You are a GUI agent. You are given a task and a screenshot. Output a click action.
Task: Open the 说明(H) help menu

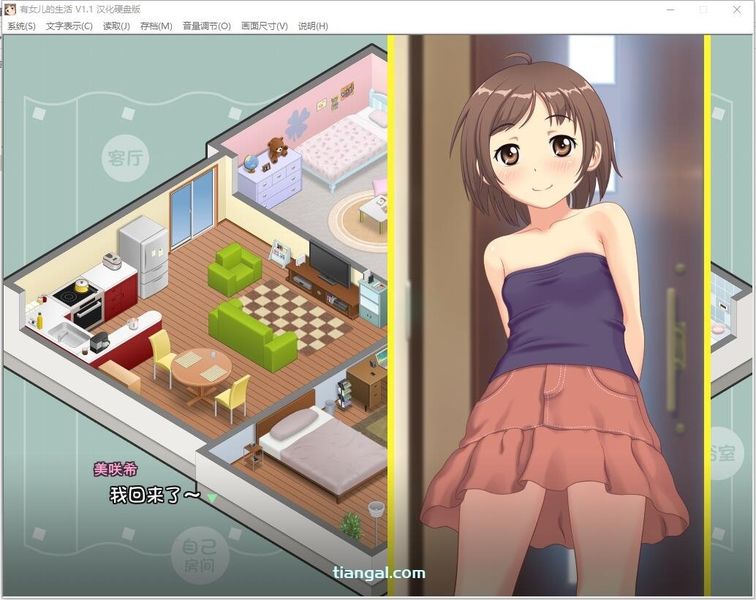click(x=313, y=26)
